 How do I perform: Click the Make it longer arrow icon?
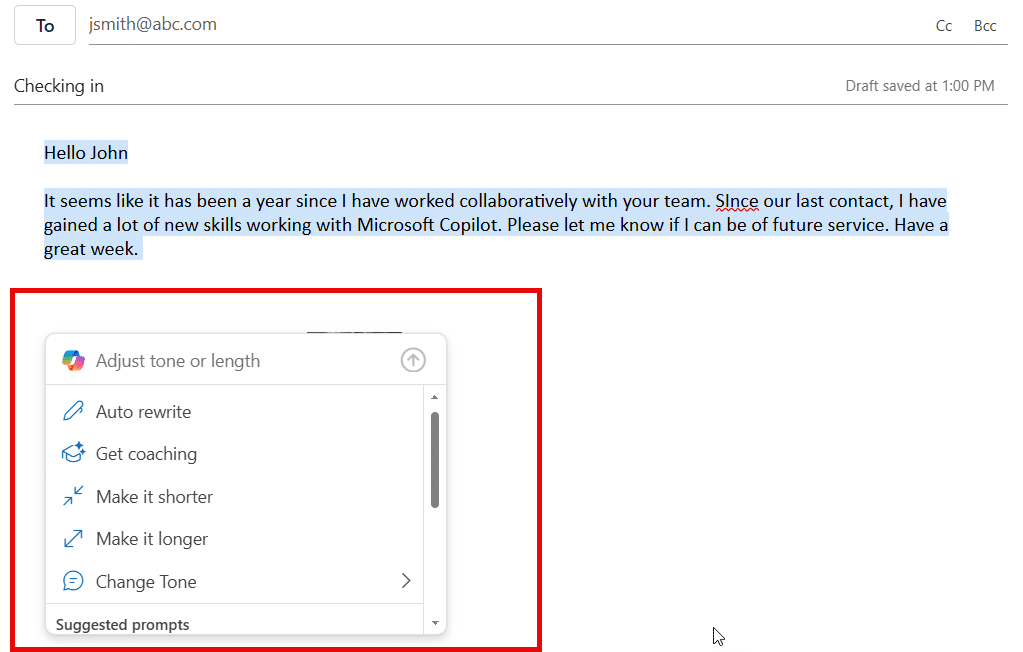pos(73,538)
